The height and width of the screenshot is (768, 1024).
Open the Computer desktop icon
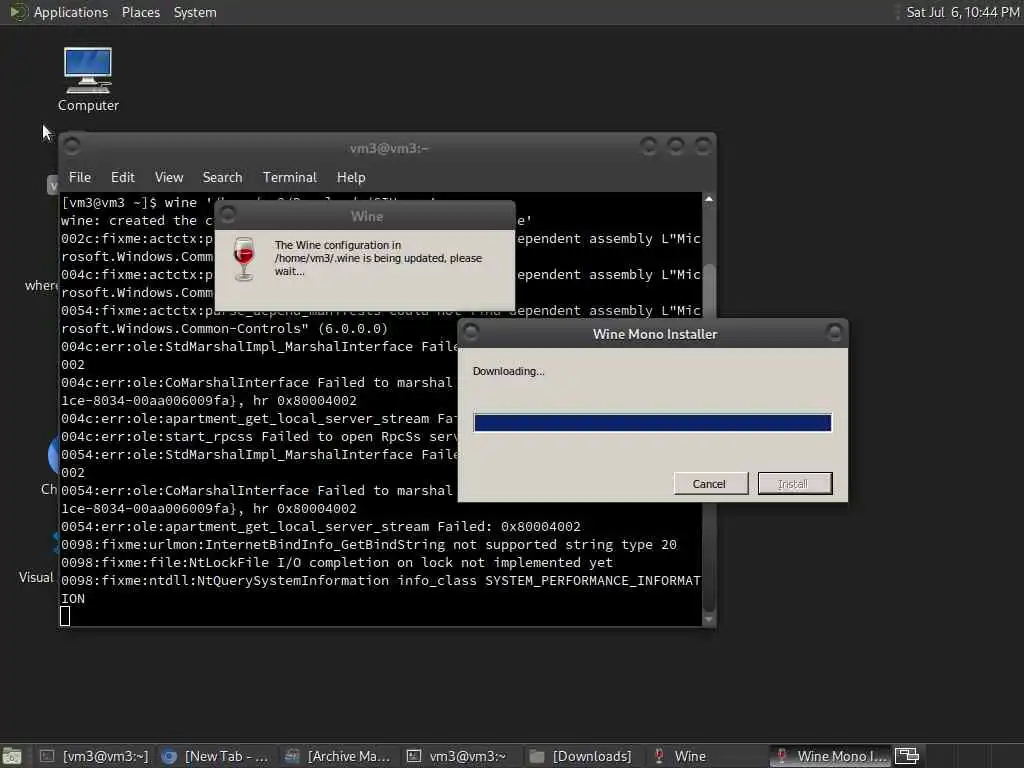pyautogui.click(x=88, y=79)
